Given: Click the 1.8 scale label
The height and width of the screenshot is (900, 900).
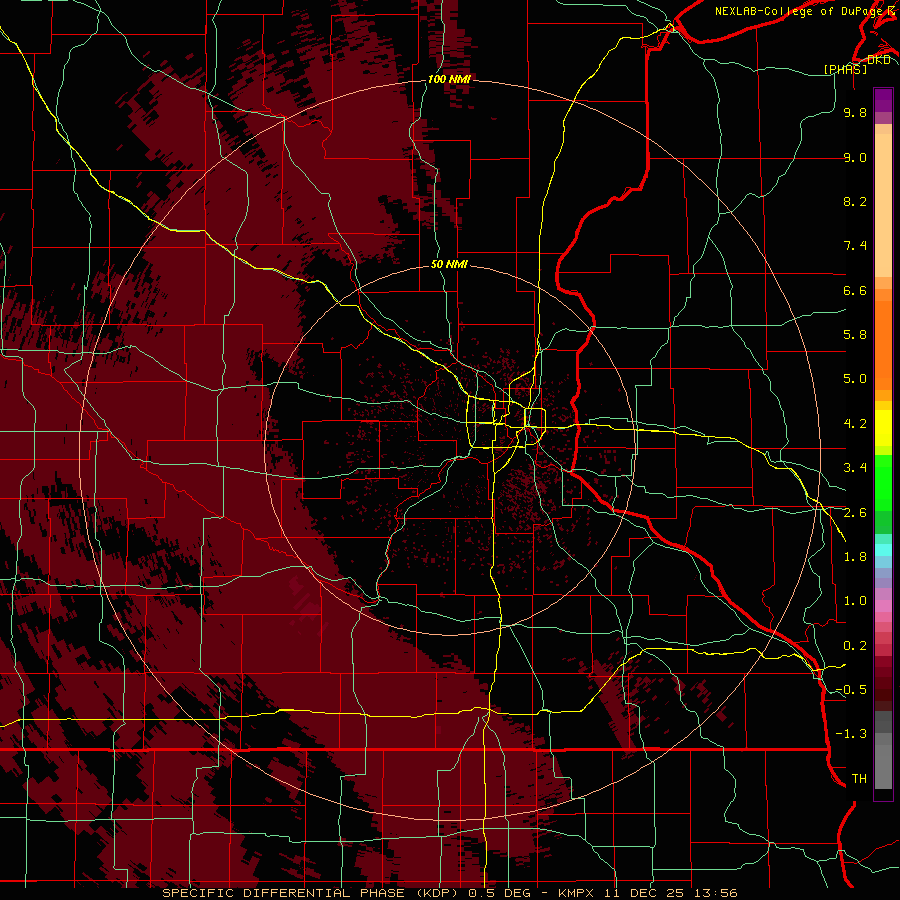Looking at the screenshot, I should [855, 557].
